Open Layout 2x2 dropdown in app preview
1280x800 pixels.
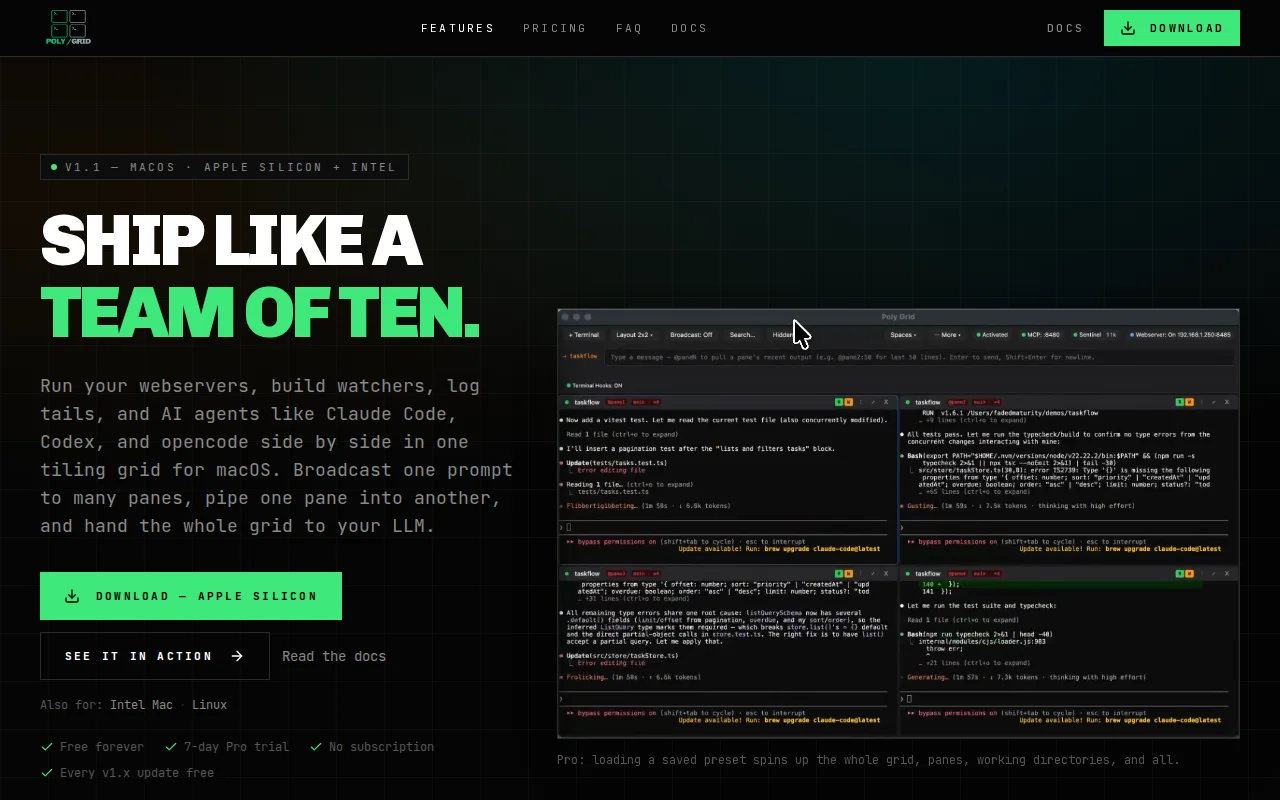634,335
